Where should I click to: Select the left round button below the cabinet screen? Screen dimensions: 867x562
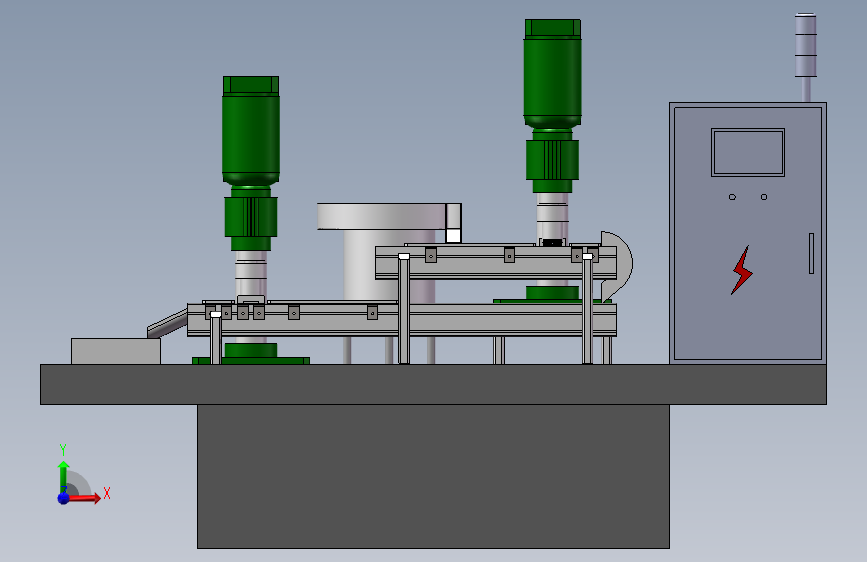coord(732,197)
